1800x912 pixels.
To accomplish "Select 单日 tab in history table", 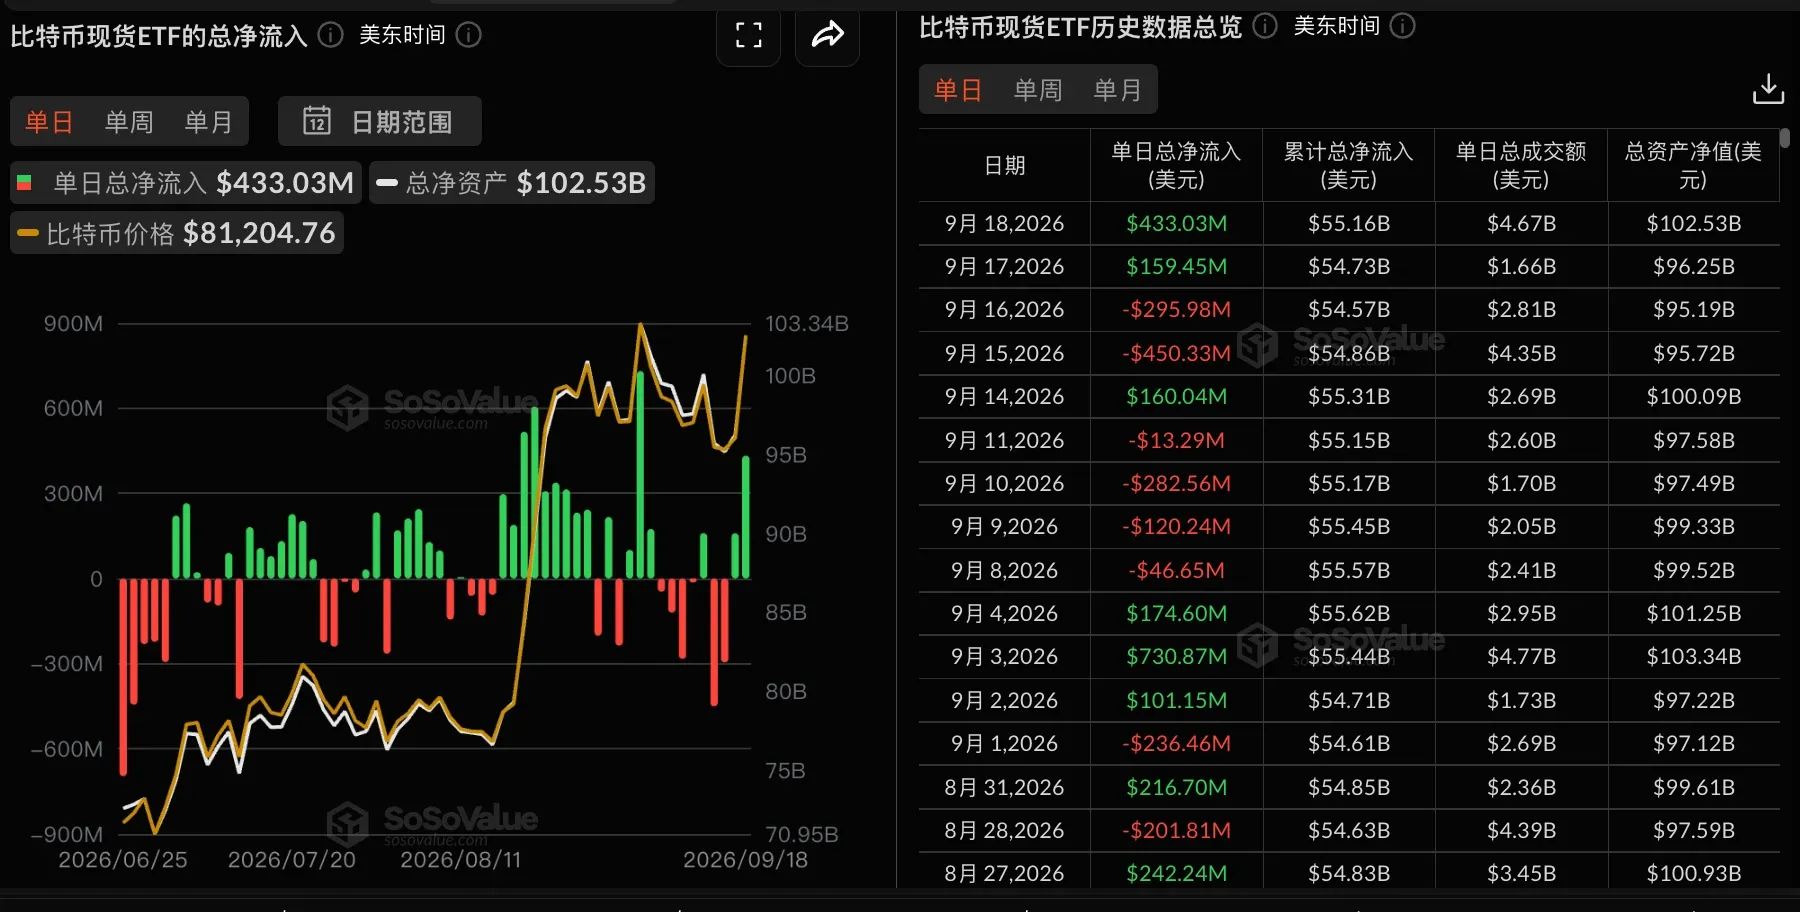I will pos(958,90).
